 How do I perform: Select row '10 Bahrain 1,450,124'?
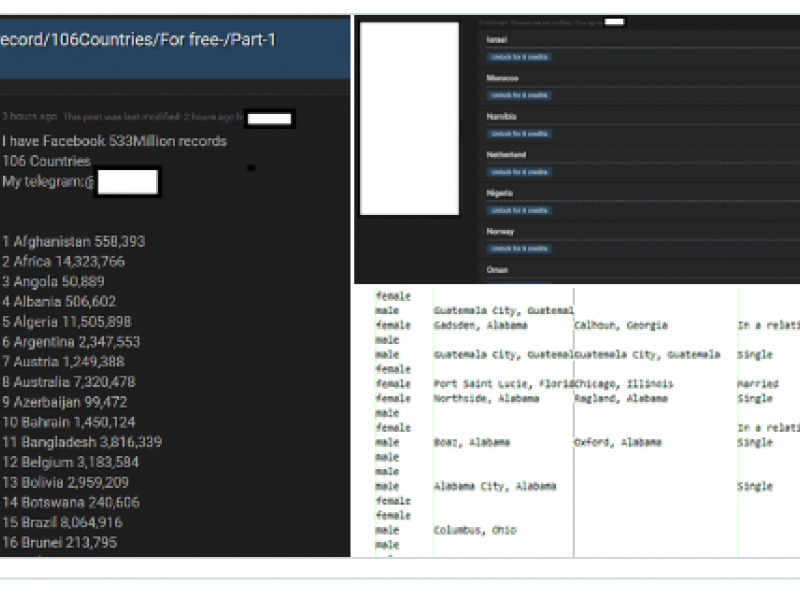[69, 422]
